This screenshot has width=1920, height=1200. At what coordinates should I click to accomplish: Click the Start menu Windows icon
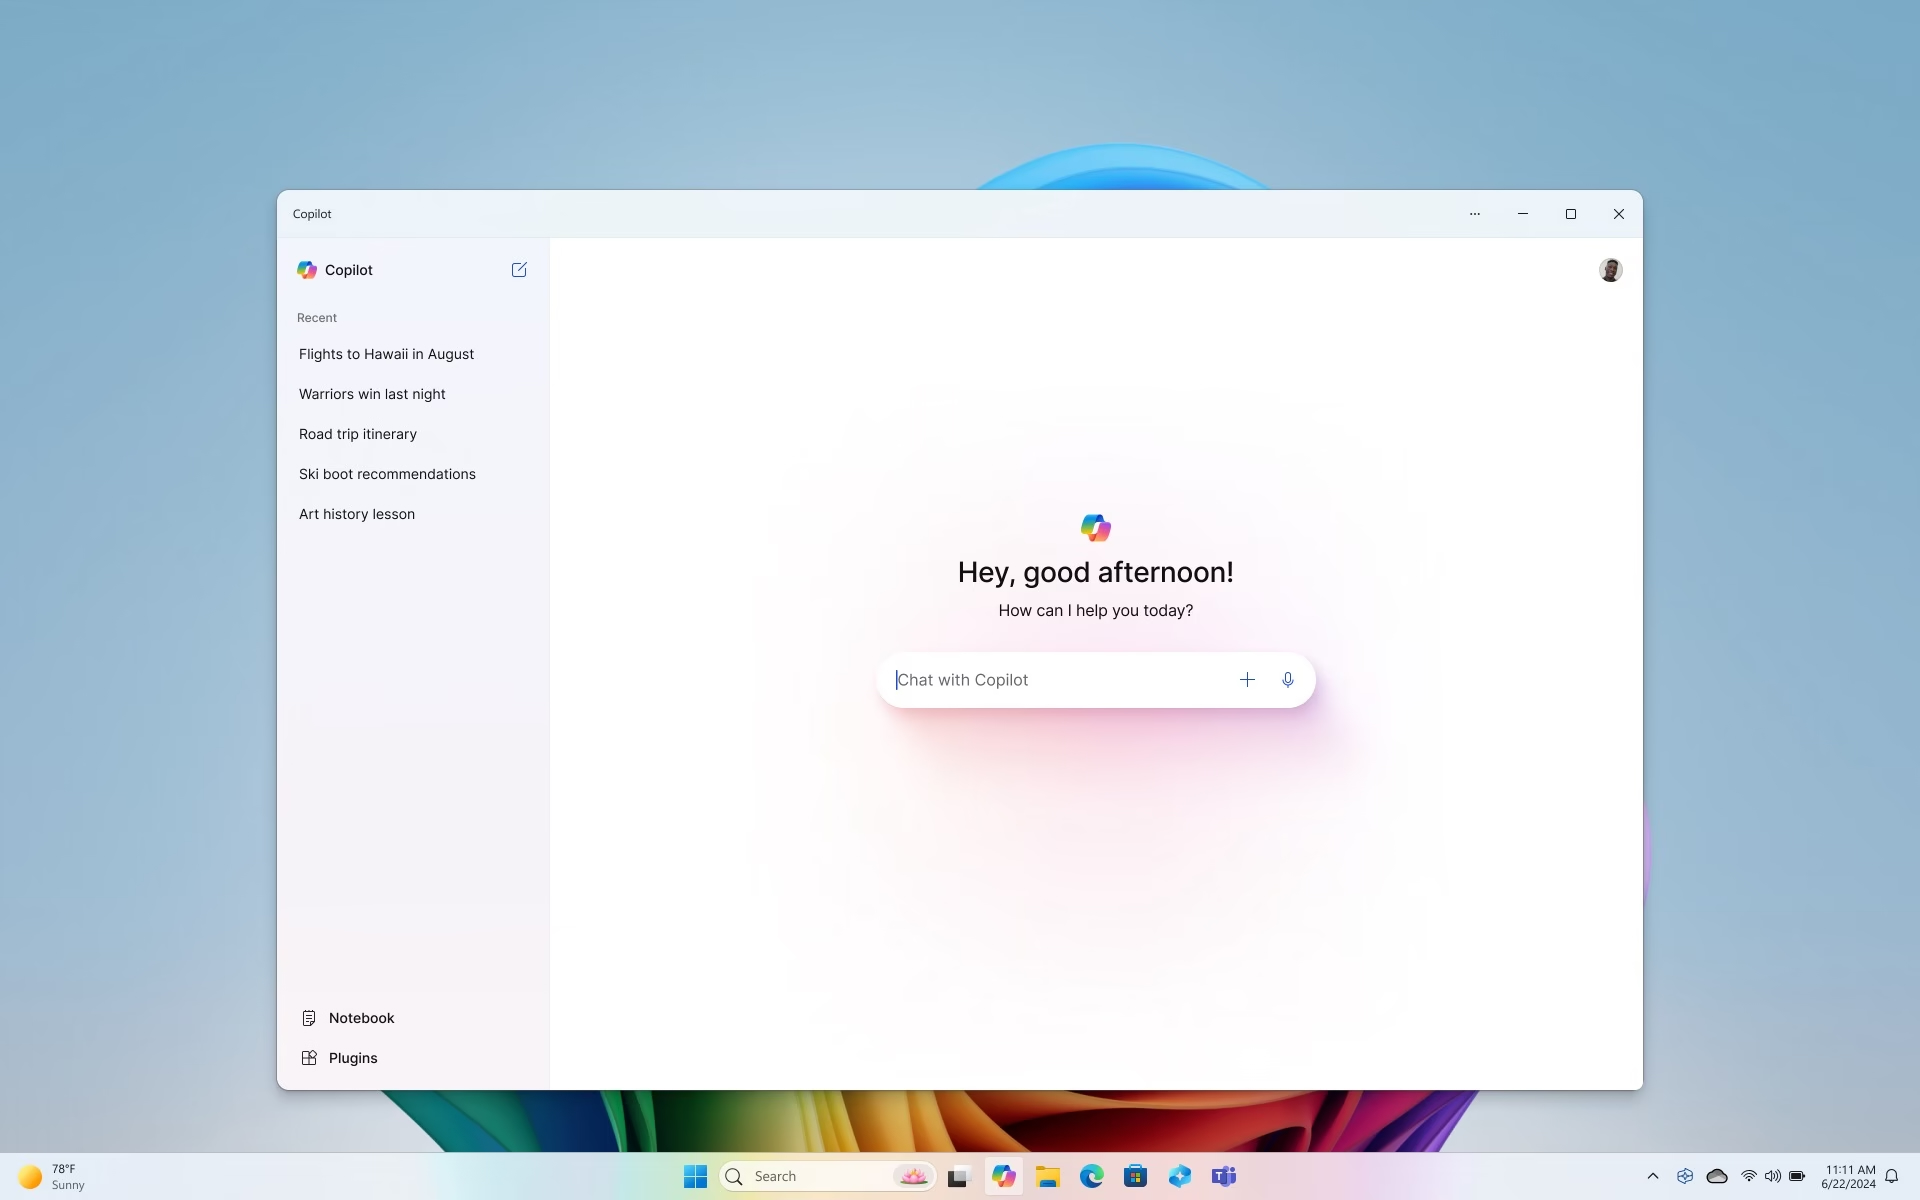(x=695, y=1176)
